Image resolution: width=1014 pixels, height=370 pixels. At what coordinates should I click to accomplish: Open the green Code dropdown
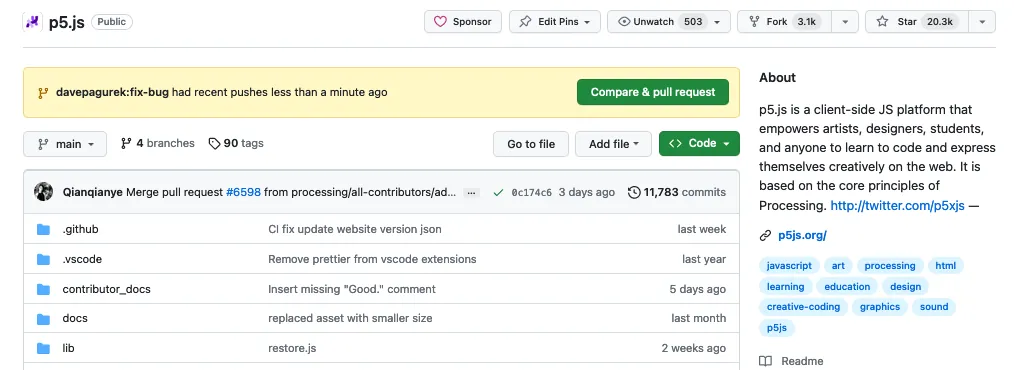coord(699,143)
